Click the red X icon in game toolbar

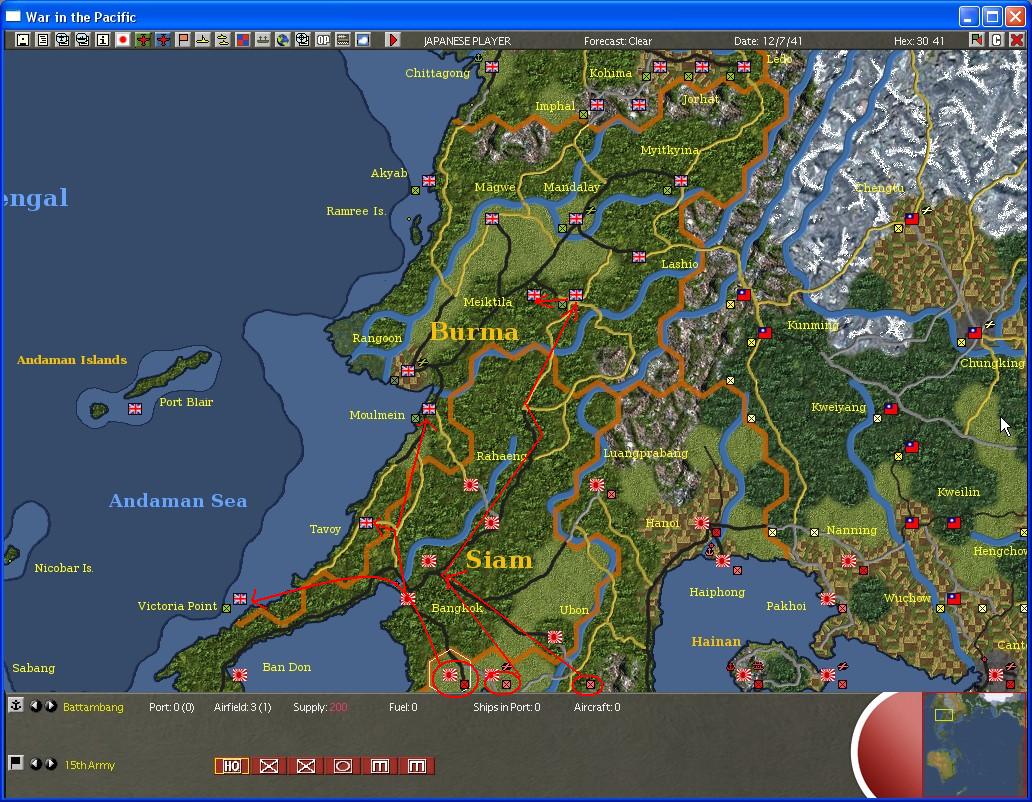(x=1016, y=40)
